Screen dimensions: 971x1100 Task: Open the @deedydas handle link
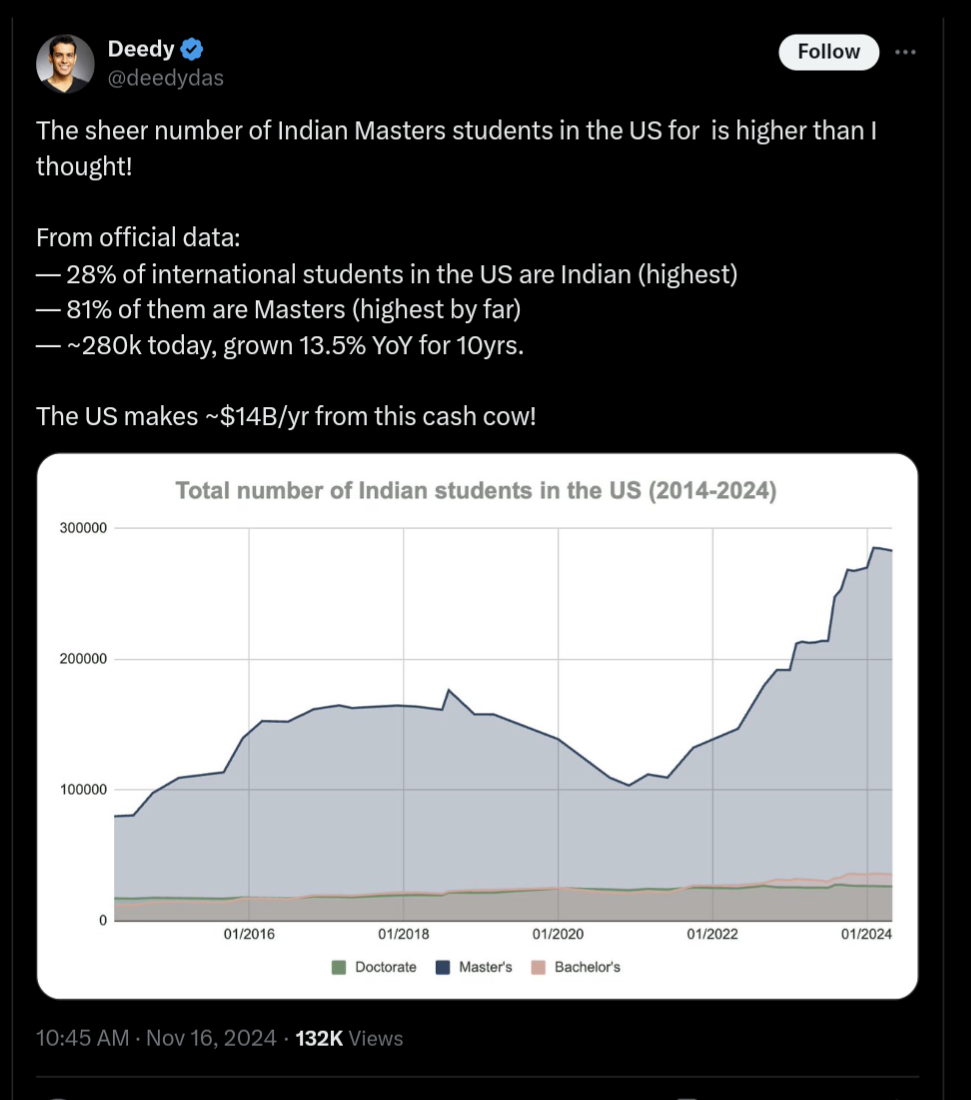click(x=166, y=78)
